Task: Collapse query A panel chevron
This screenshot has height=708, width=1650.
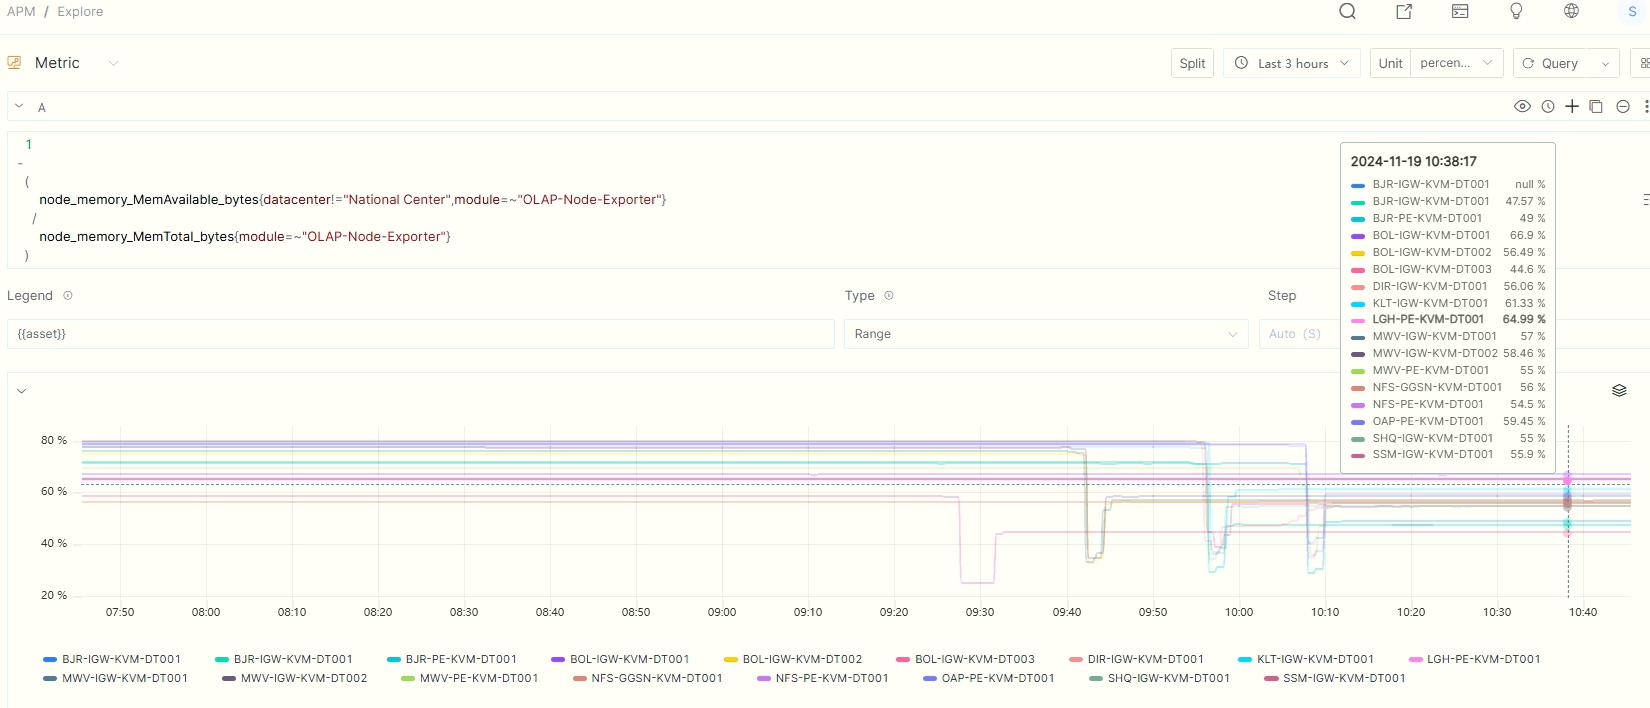Action: (x=19, y=106)
